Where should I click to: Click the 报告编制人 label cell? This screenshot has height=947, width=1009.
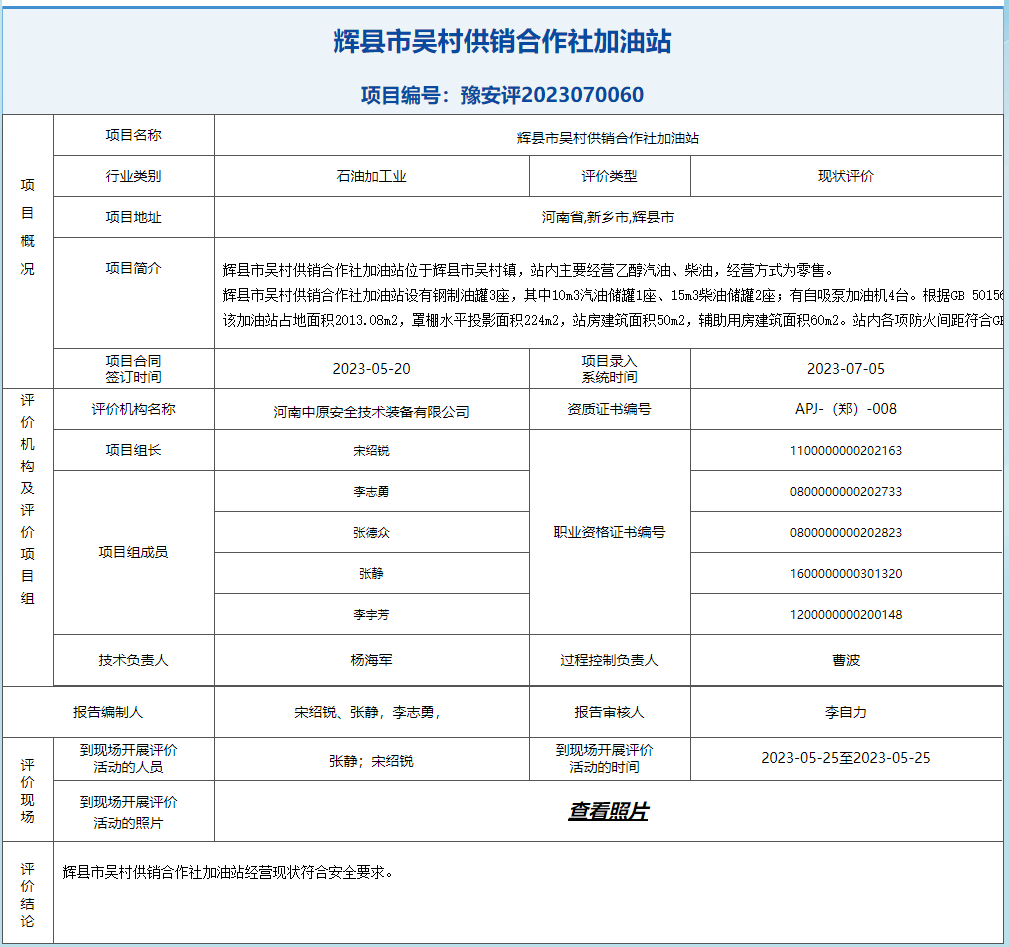coord(108,712)
